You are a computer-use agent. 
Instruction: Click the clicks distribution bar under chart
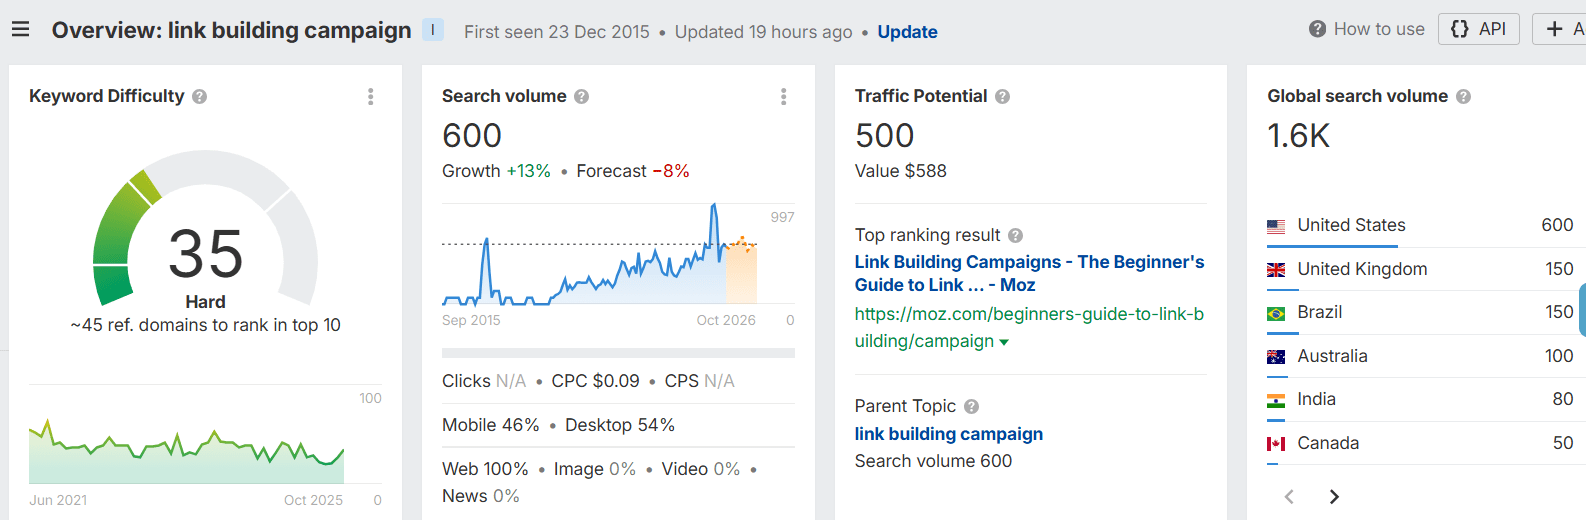(x=618, y=353)
